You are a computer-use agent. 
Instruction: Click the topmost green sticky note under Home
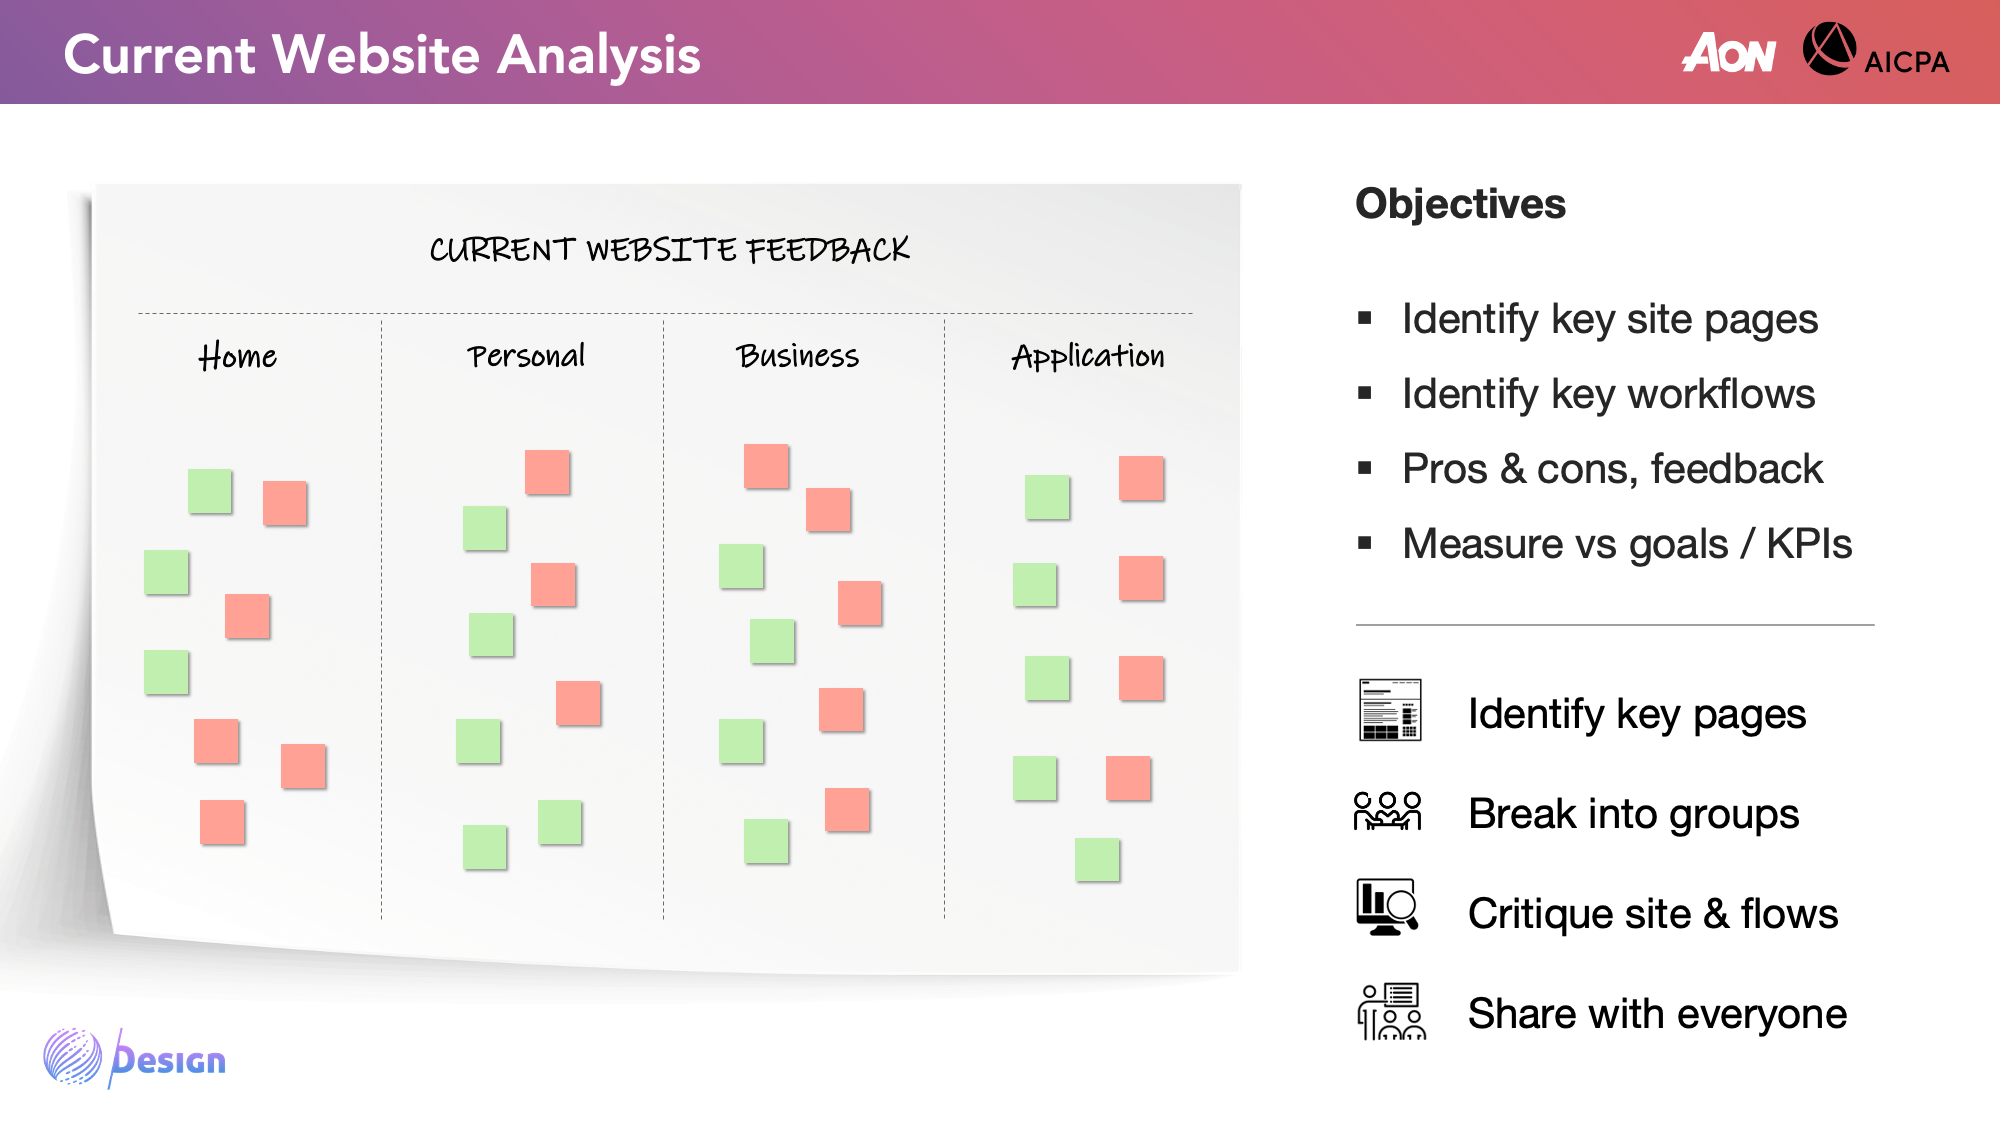pos(210,491)
